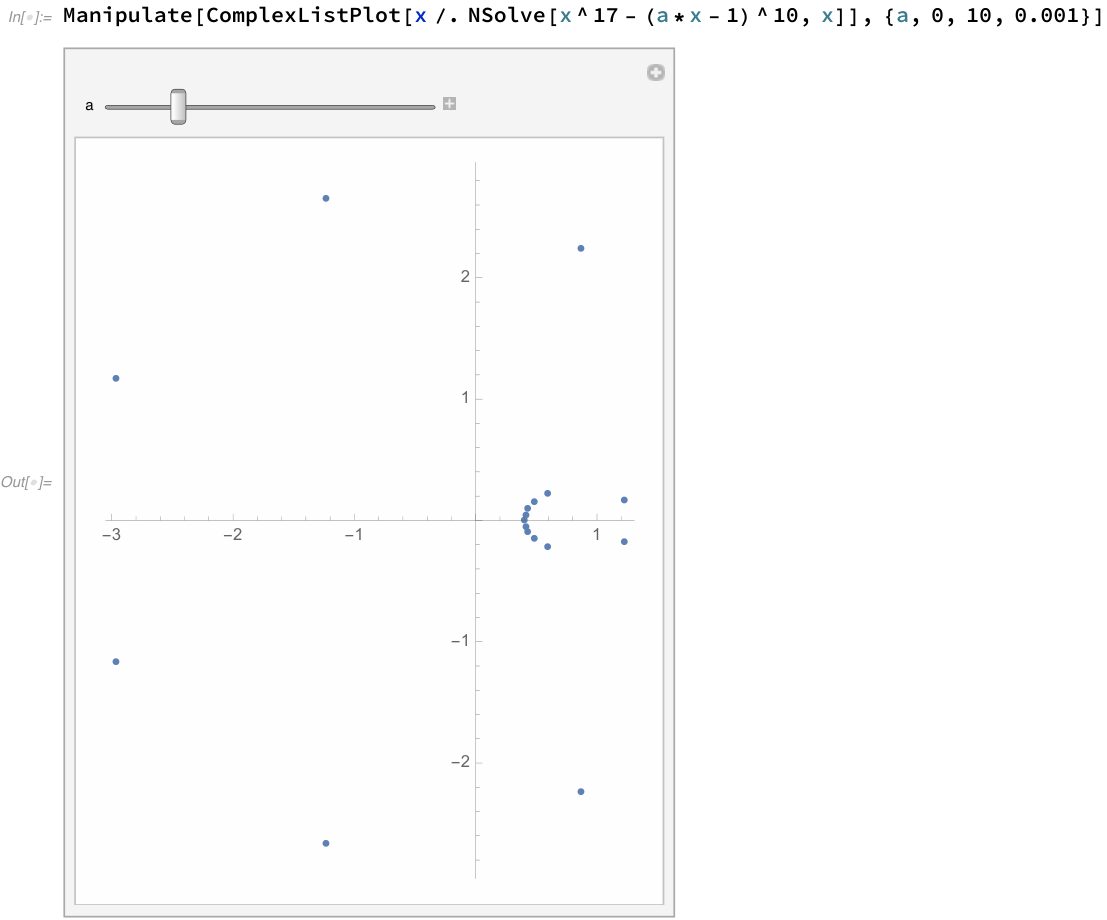This screenshot has width=1107, height=920.
Task: Click the 0.001 step value in the code
Action: [x=1046, y=16]
